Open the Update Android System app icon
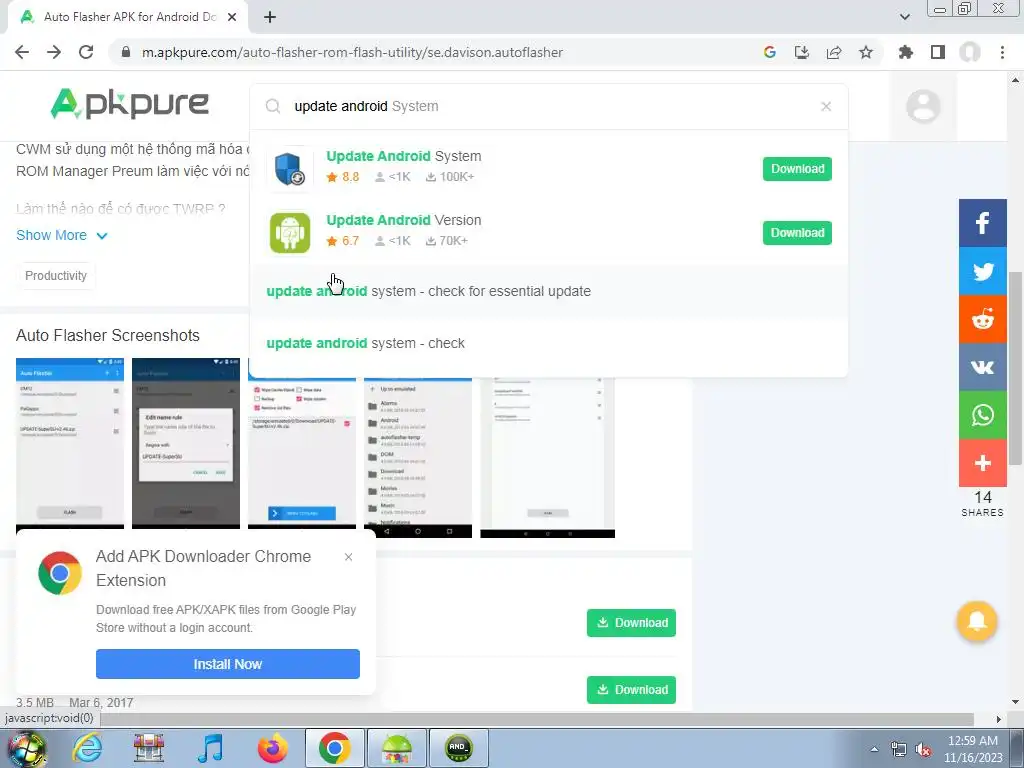This screenshot has height=768, width=1024. pos(290,169)
